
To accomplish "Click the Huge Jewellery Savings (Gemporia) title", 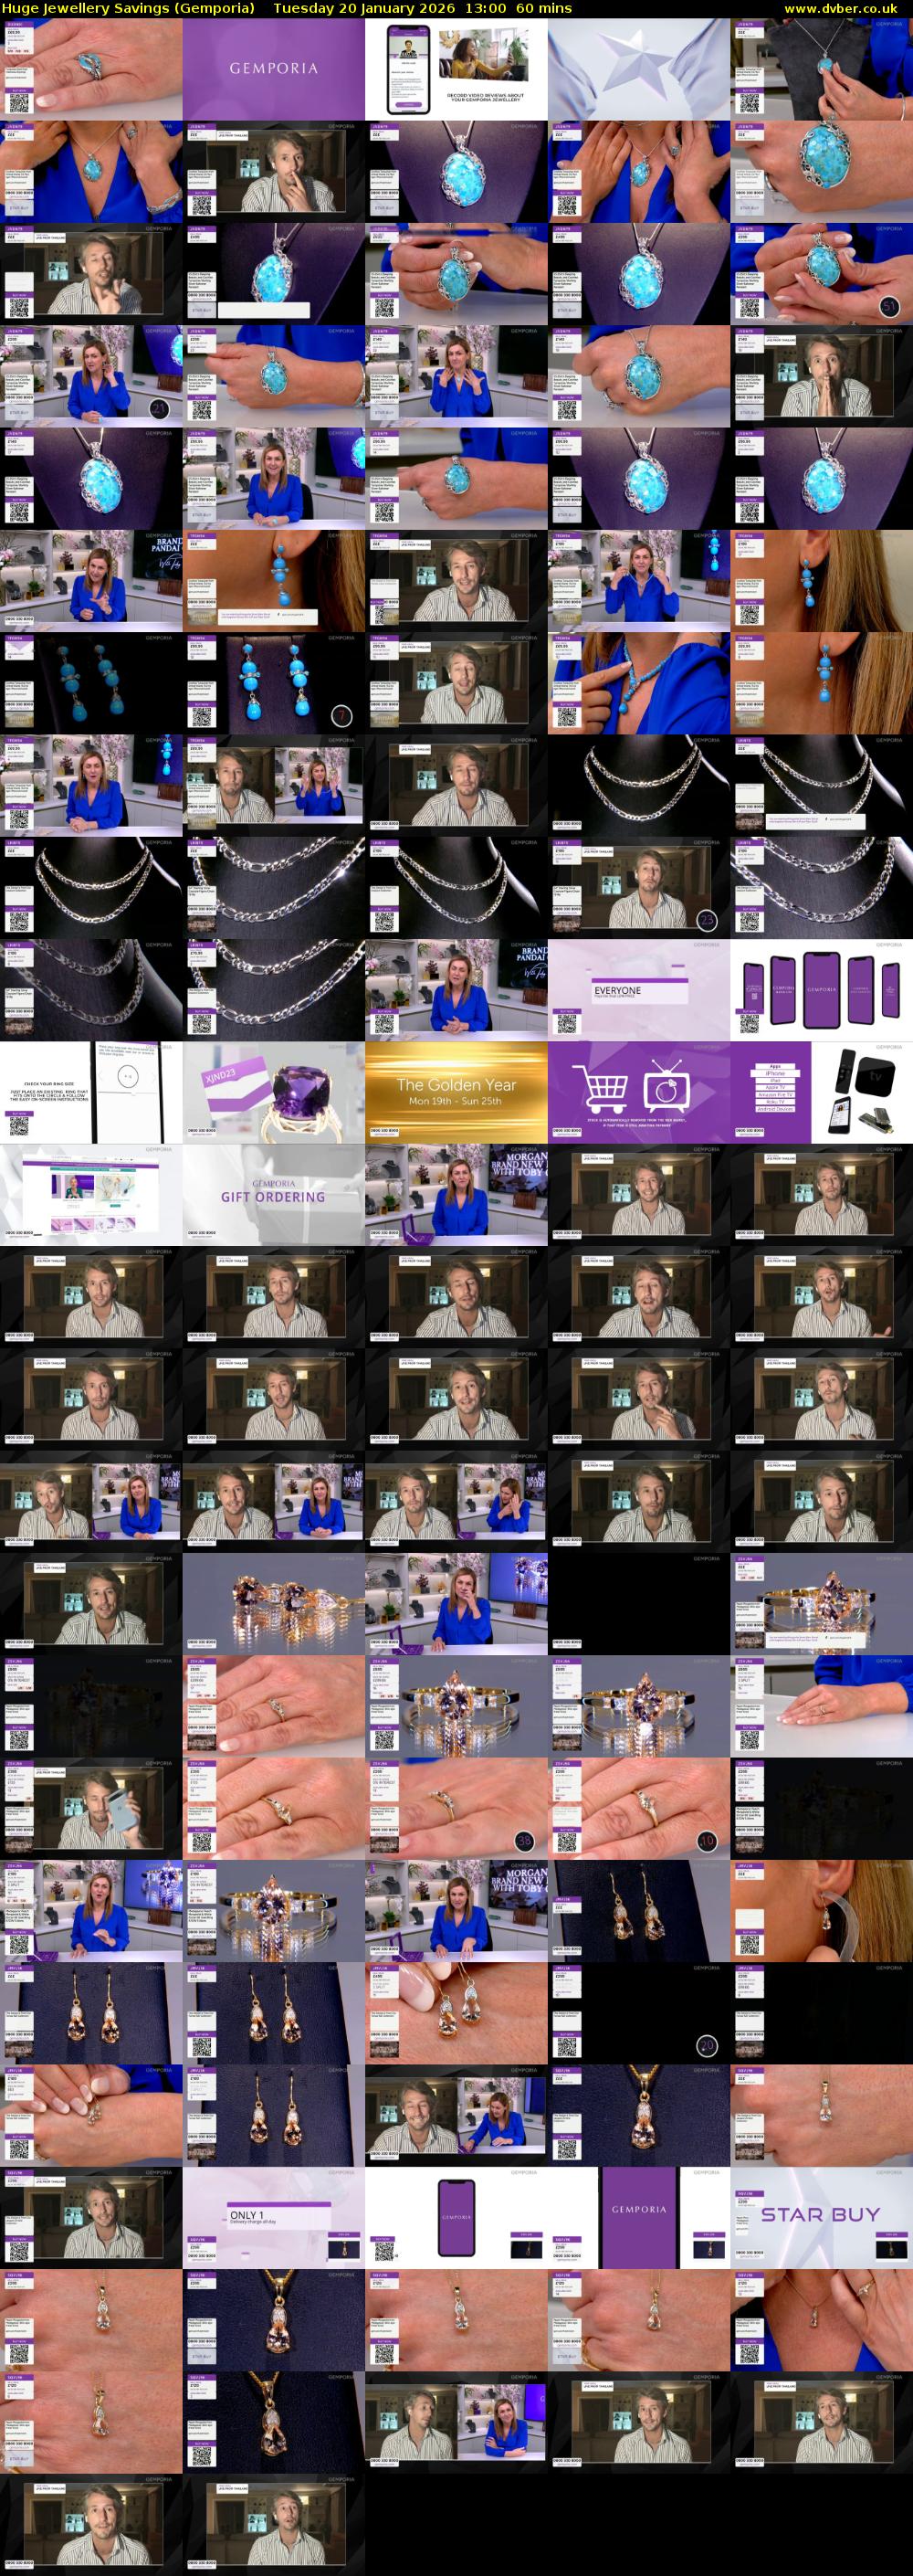I will [128, 8].
